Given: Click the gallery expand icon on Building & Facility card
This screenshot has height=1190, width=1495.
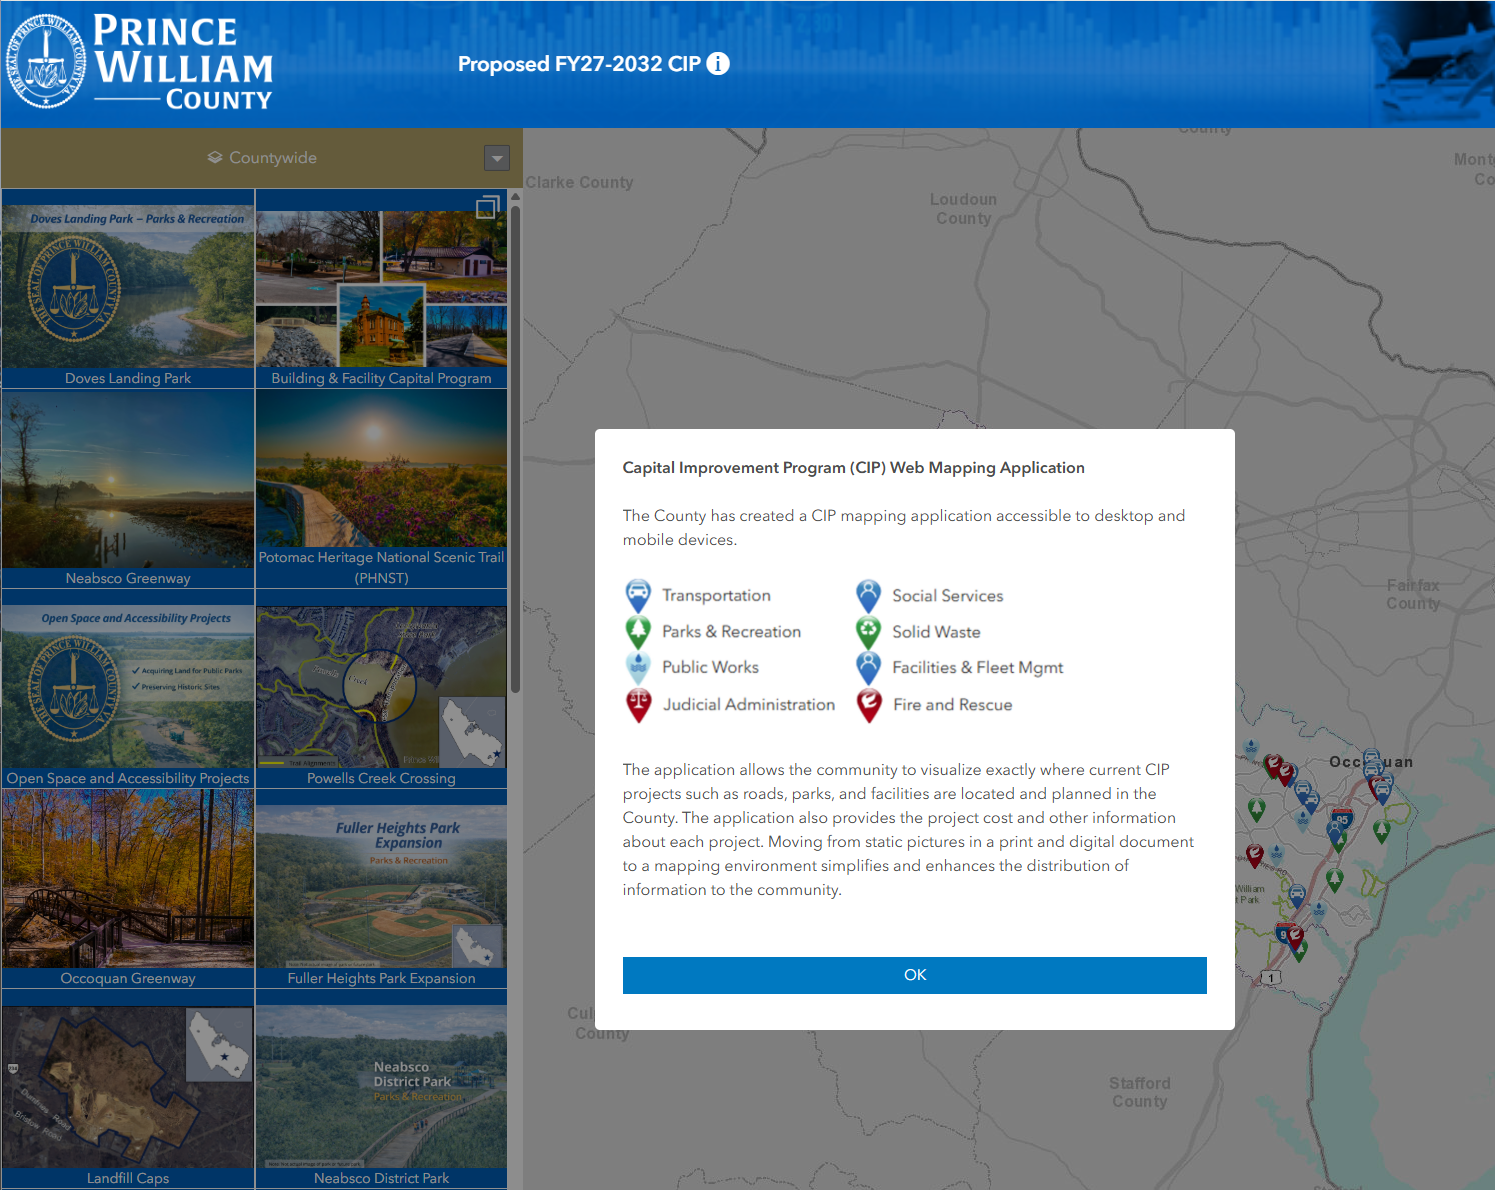Looking at the screenshot, I should coord(488,207).
